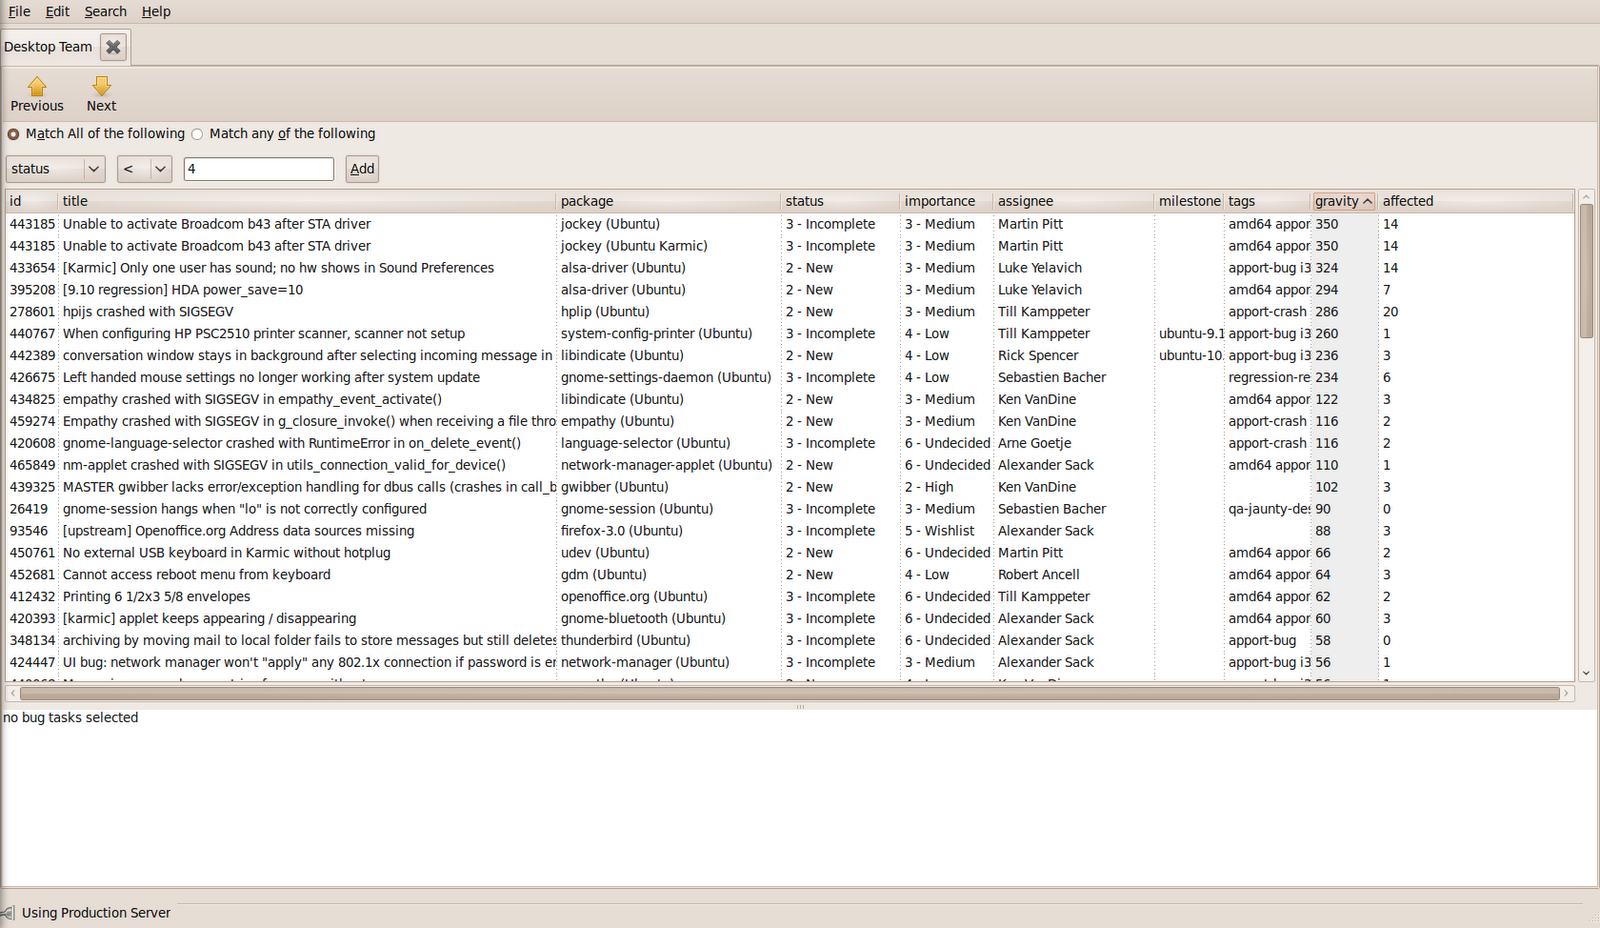Click the 'thunderbird (Ubuntu)' package cell
Viewport: 1600px width, 928px height.
(x=626, y=641)
